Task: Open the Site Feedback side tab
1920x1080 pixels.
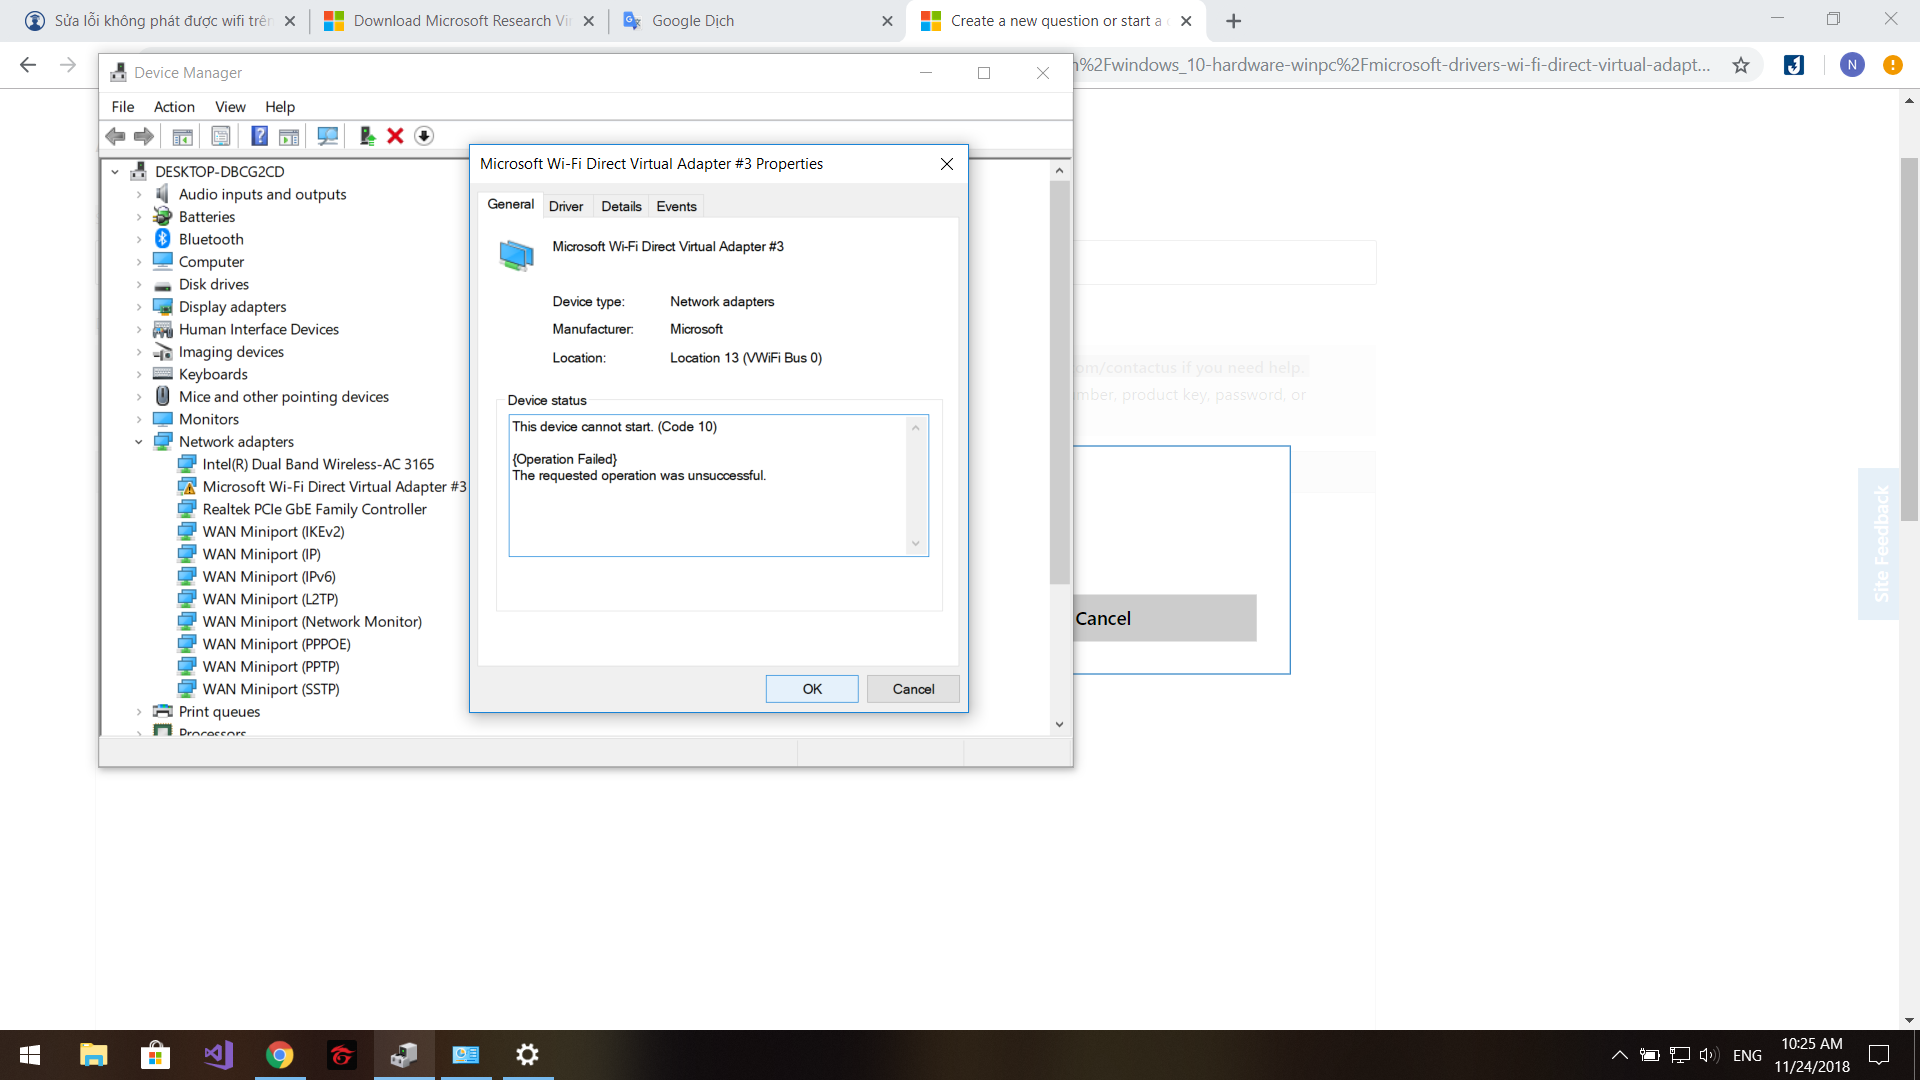Action: 1879,544
